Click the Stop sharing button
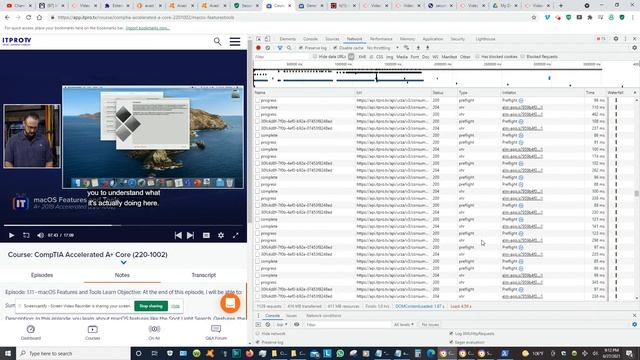This screenshot has width=640, height=360. (151, 306)
